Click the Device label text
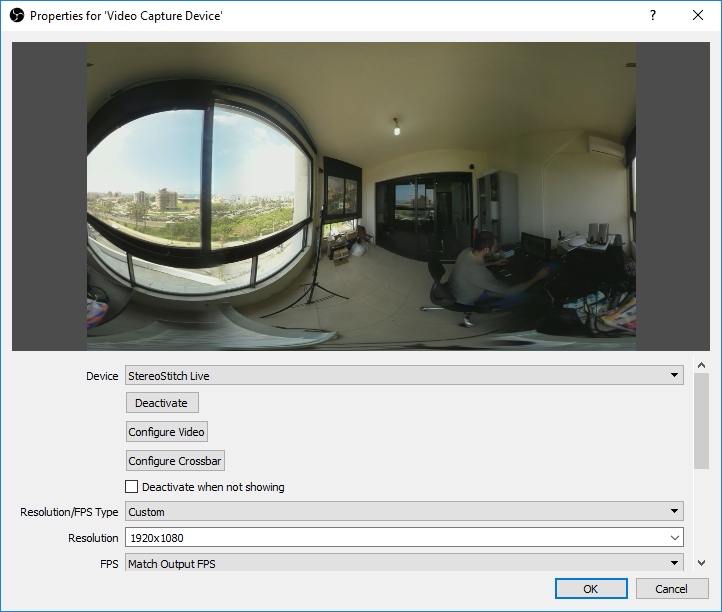This screenshot has width=722, height=612. point(102,376)
